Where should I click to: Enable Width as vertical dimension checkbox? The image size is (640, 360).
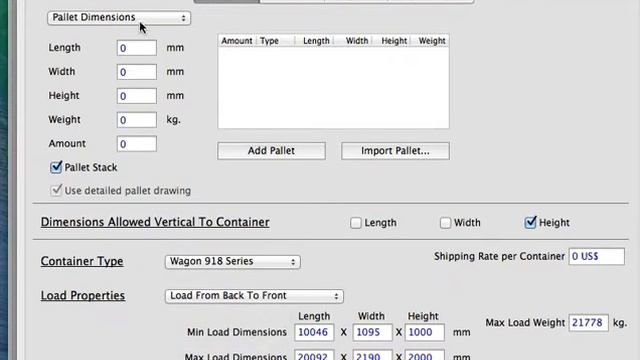click(445, 223)
